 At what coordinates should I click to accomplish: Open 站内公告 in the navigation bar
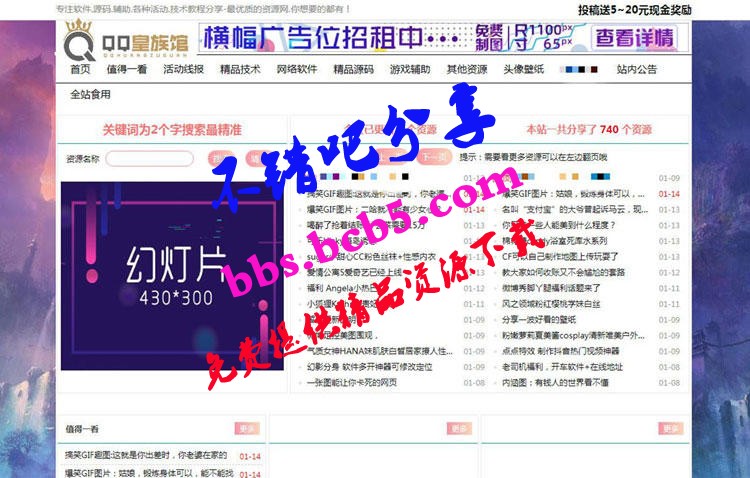pos(637,69)
